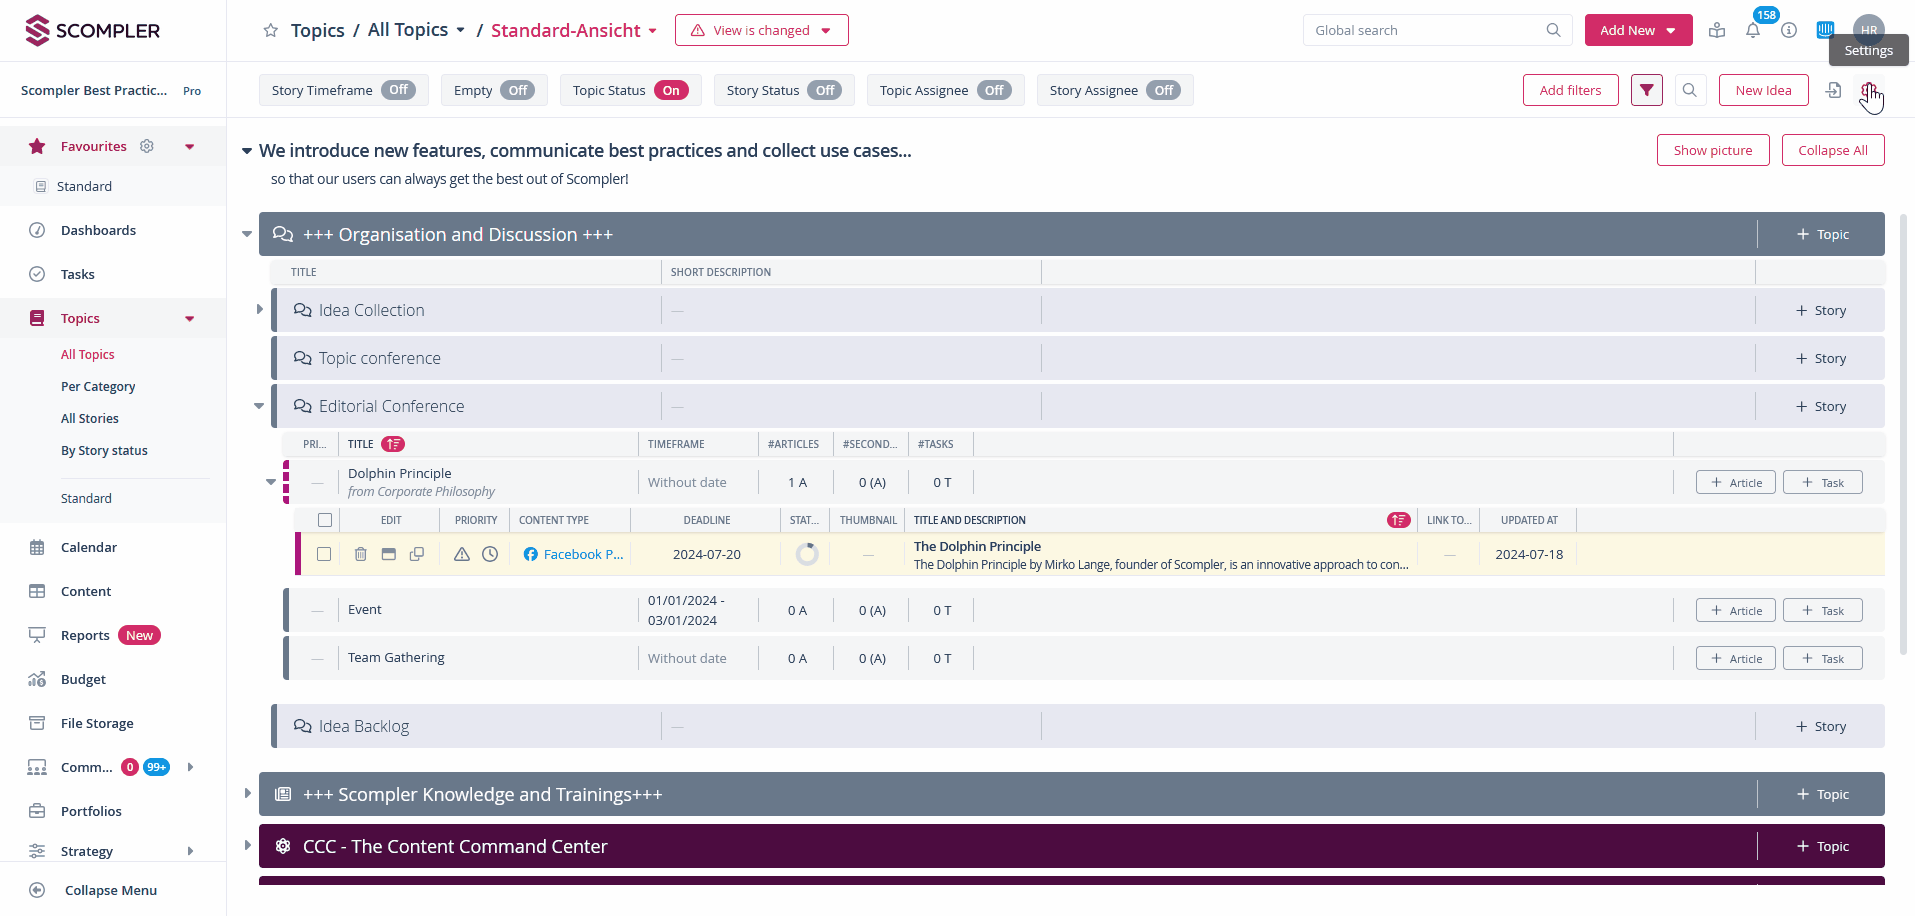Turn off the Topic Status filter
The image size is (1915, 916).
[x=671, y=90]
